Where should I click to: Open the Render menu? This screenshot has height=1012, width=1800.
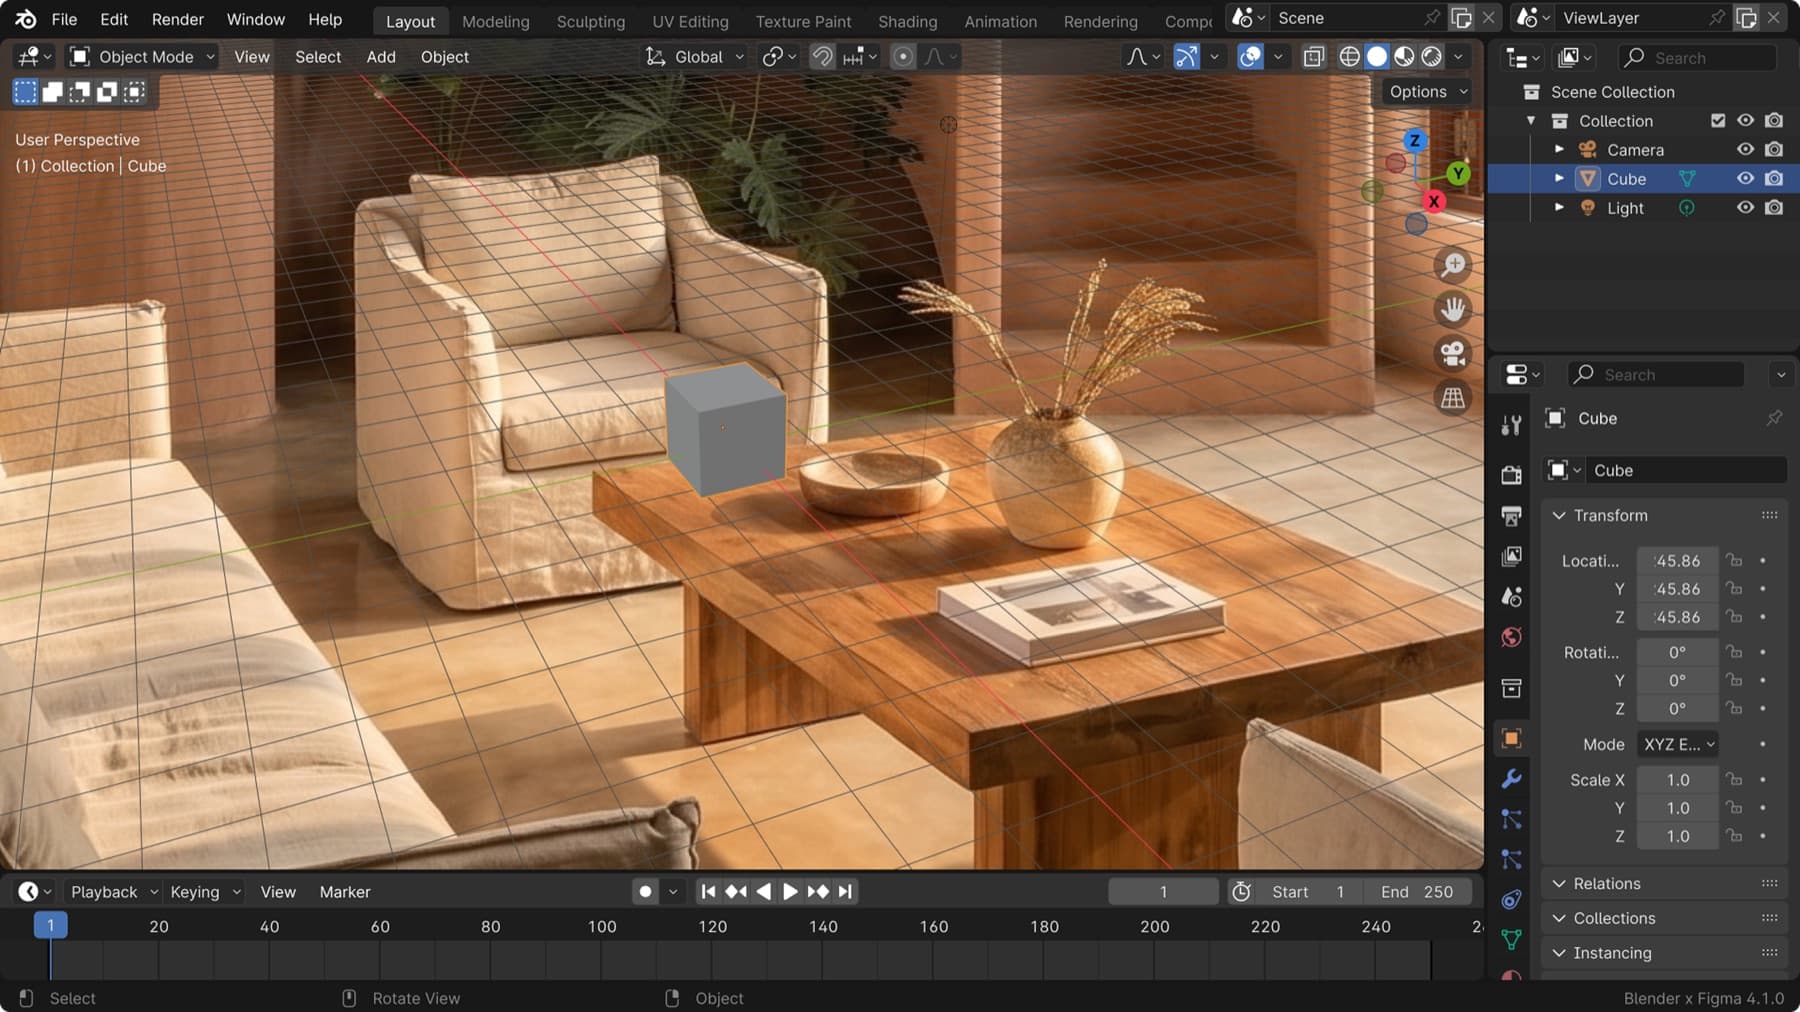[x=177, y=20]
